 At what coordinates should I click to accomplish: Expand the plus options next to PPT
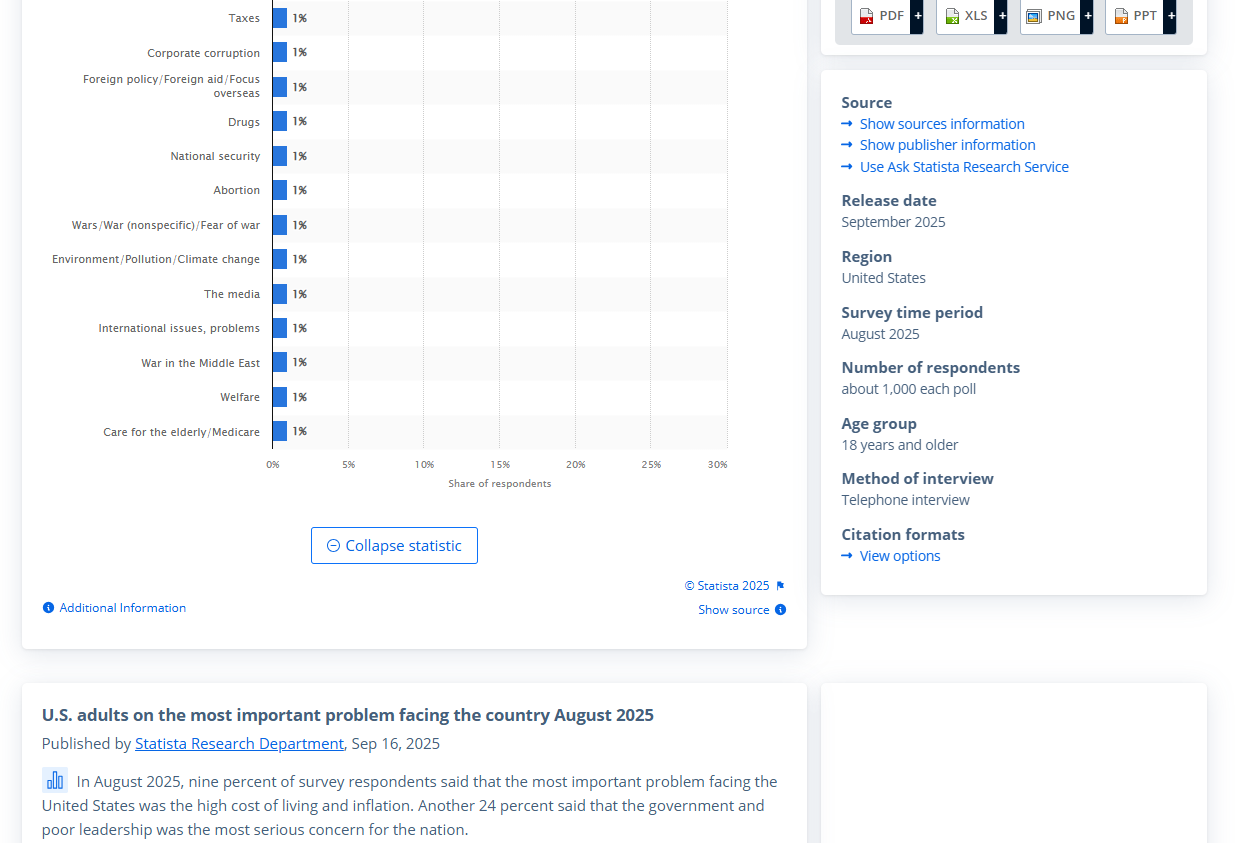pos(1170,16)
